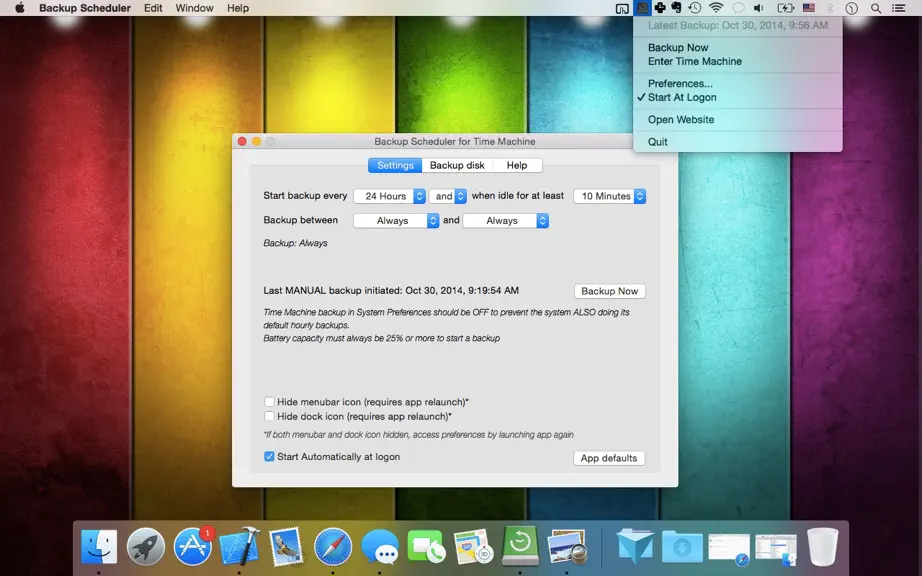
Task: Open second Always backup-between dropdown
Action: pos(506,220)
